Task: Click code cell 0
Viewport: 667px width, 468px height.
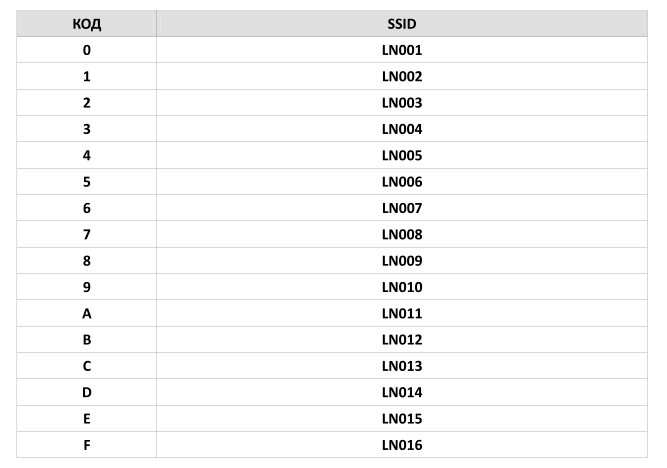Action: [86, 50]
